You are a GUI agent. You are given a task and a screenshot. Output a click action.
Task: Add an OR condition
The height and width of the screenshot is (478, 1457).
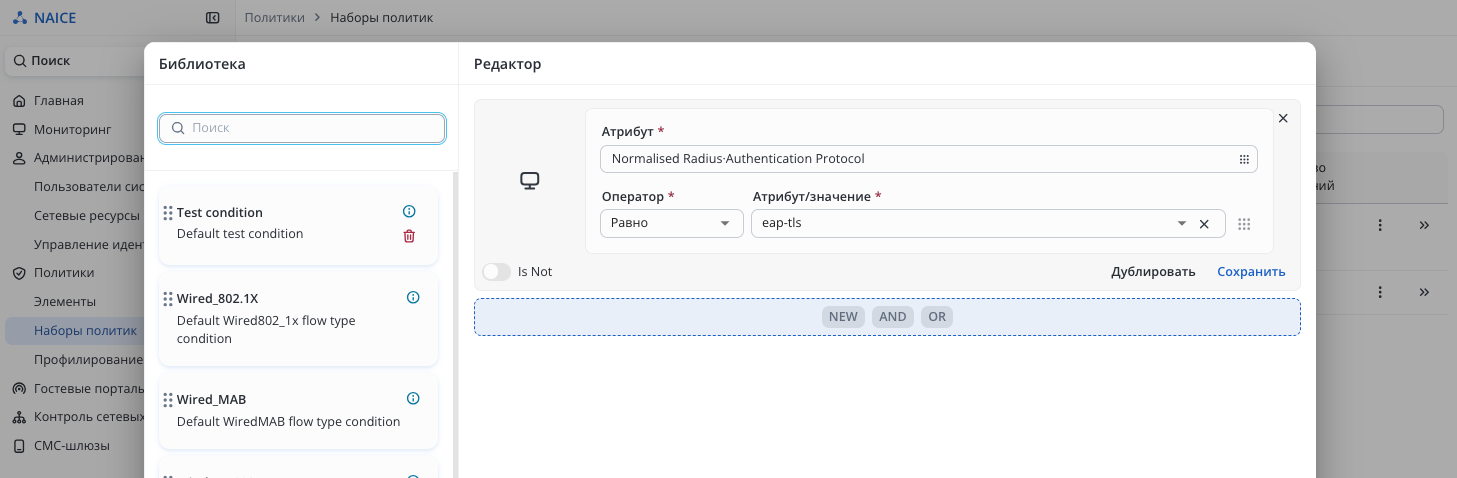tap(937, 317)
